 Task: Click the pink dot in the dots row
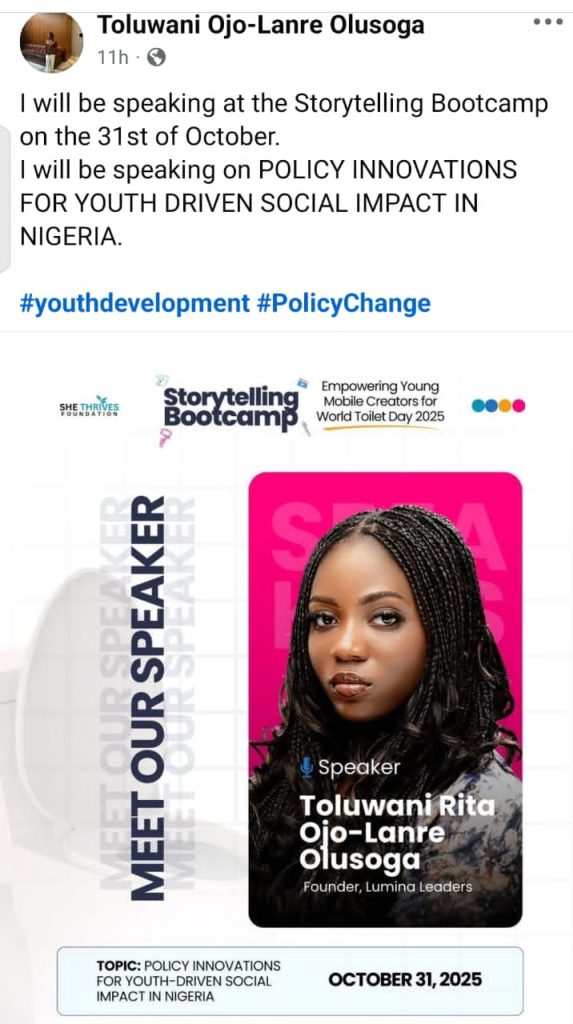tap(519, 406)
